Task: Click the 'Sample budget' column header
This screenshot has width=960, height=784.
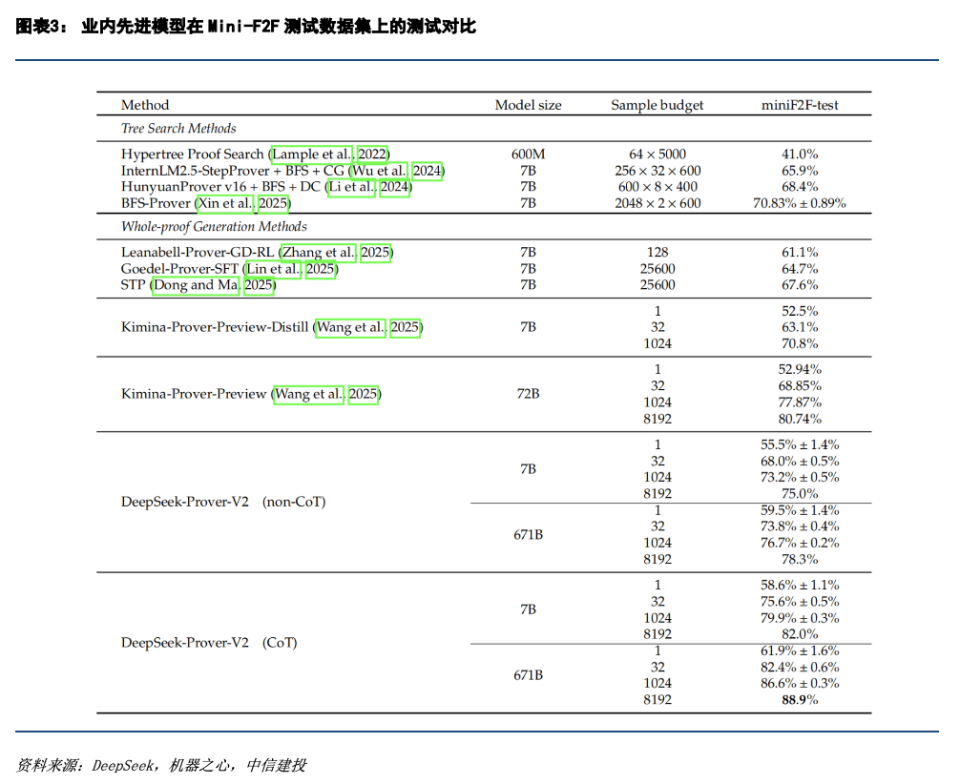Action: coord(657,105)
